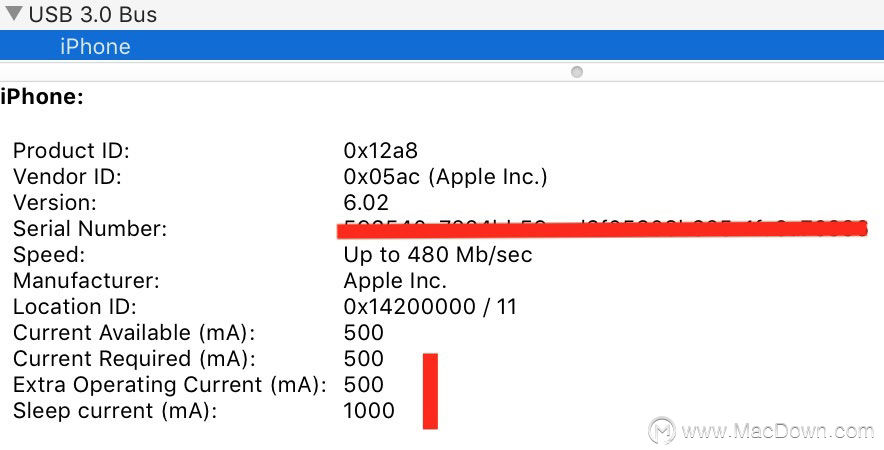Click the Sleep current value 1000

(x=369, y=411)
